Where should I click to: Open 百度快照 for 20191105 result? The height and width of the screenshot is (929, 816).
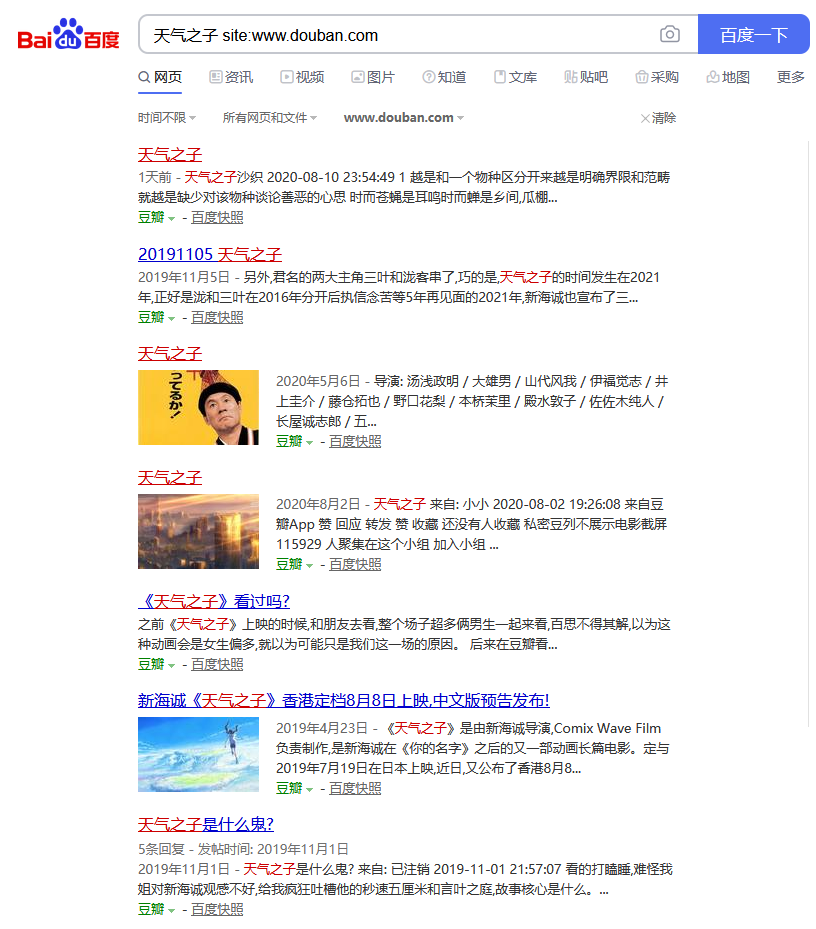[217, 318]
